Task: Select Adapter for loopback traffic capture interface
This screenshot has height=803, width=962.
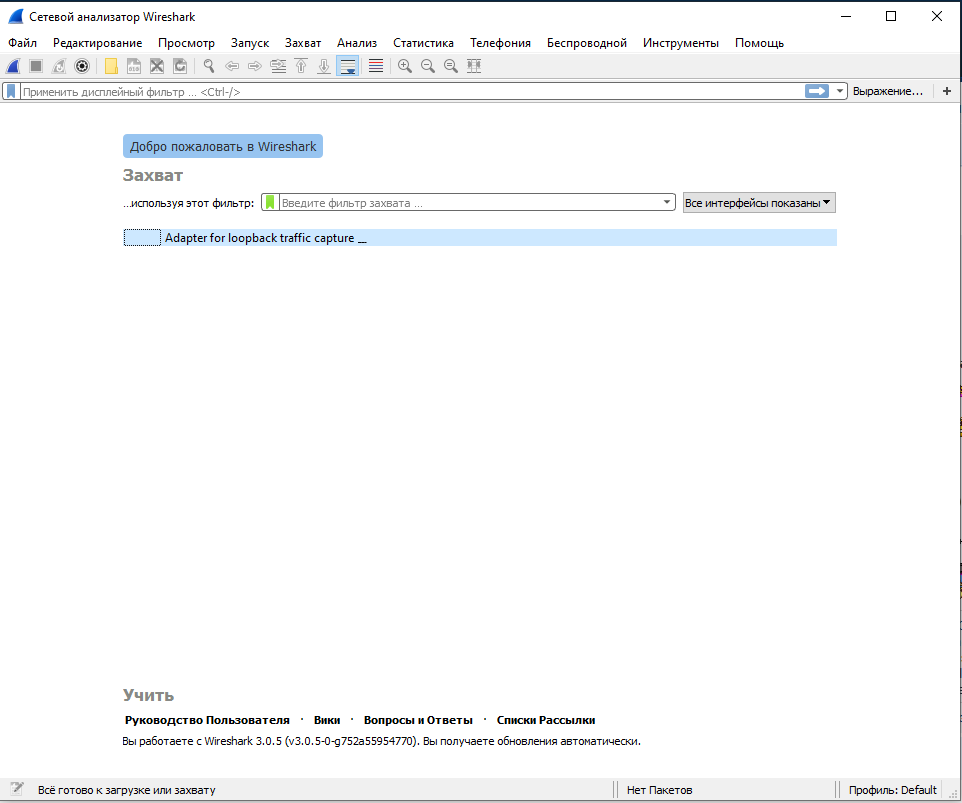Action: (x=480, y=238)
